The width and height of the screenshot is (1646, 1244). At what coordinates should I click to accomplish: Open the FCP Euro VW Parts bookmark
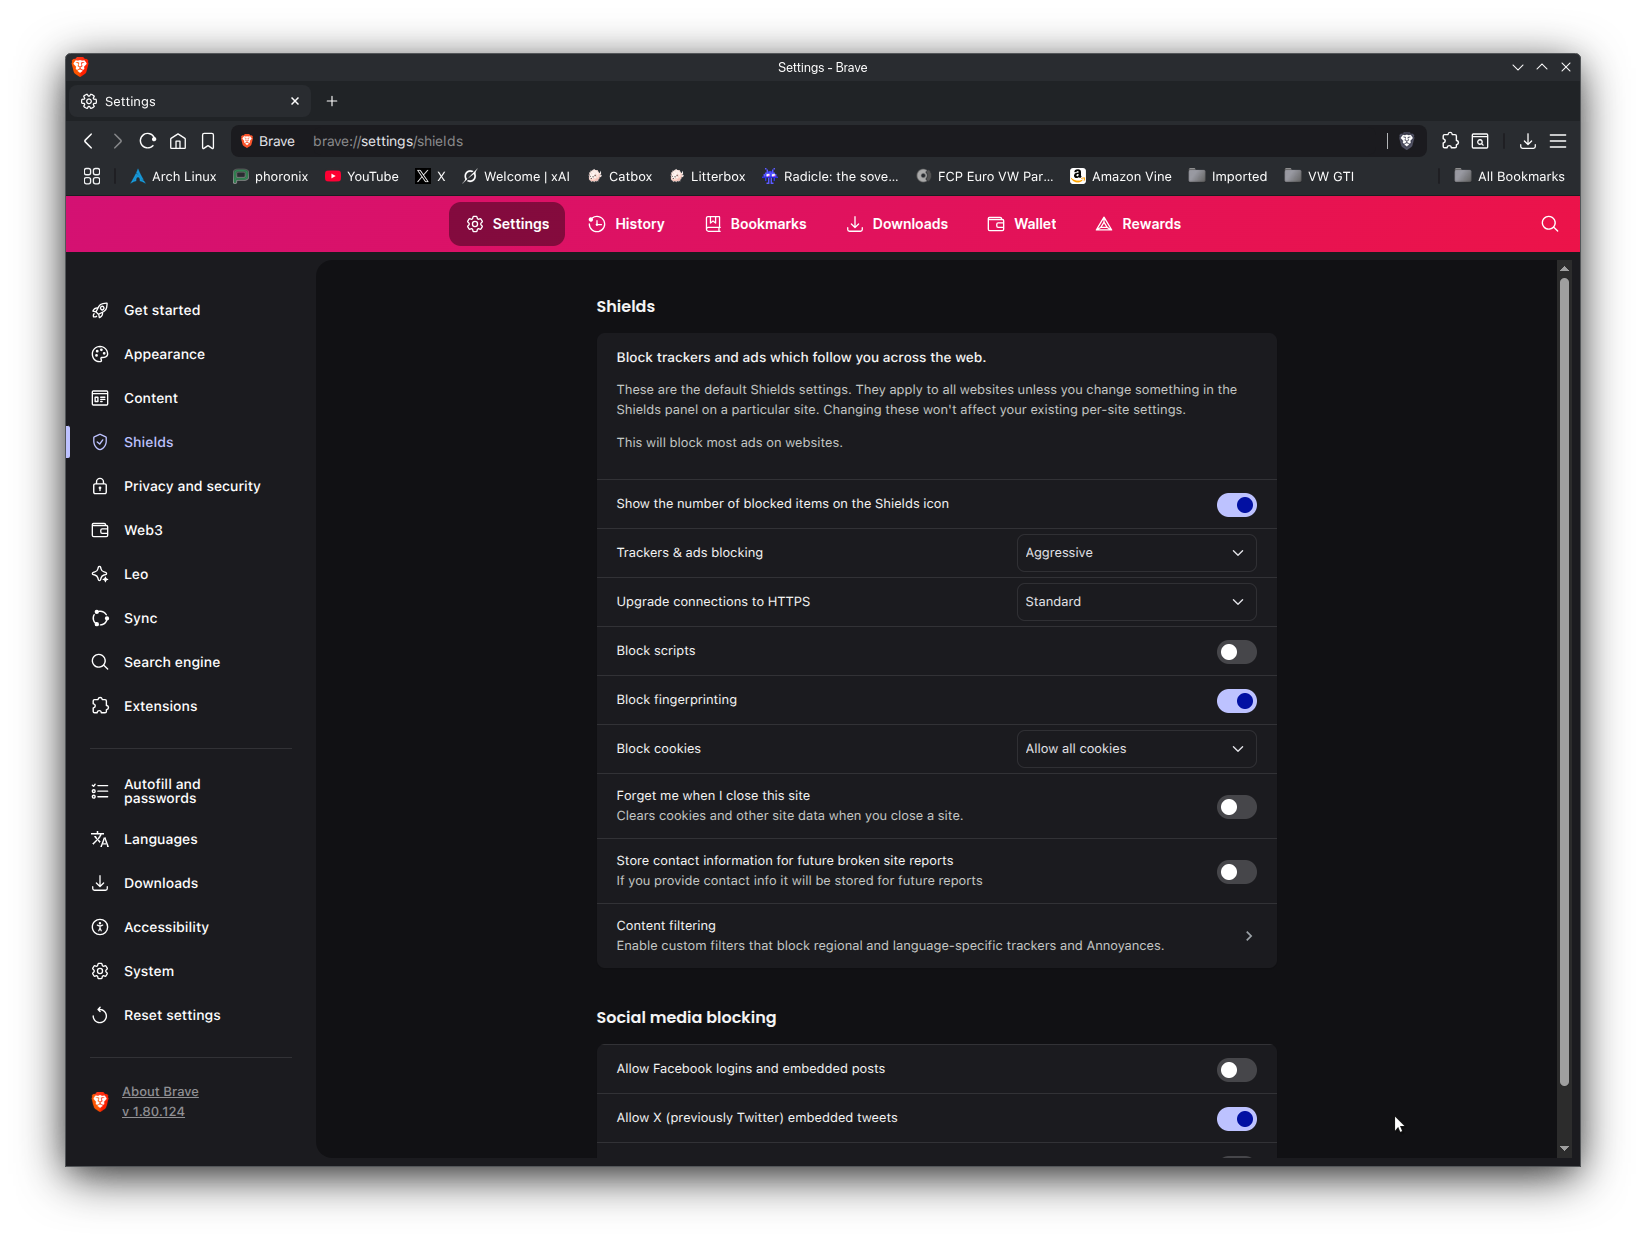click(985, 176)
